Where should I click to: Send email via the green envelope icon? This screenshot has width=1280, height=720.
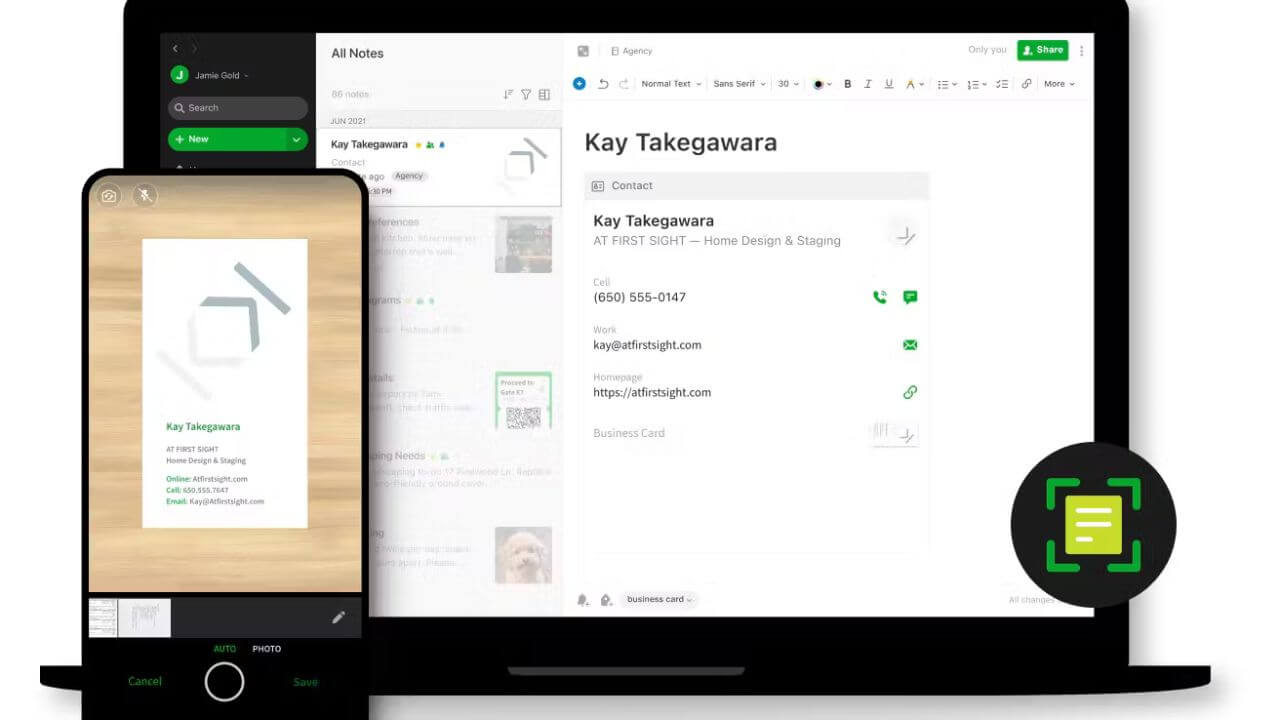910,345
